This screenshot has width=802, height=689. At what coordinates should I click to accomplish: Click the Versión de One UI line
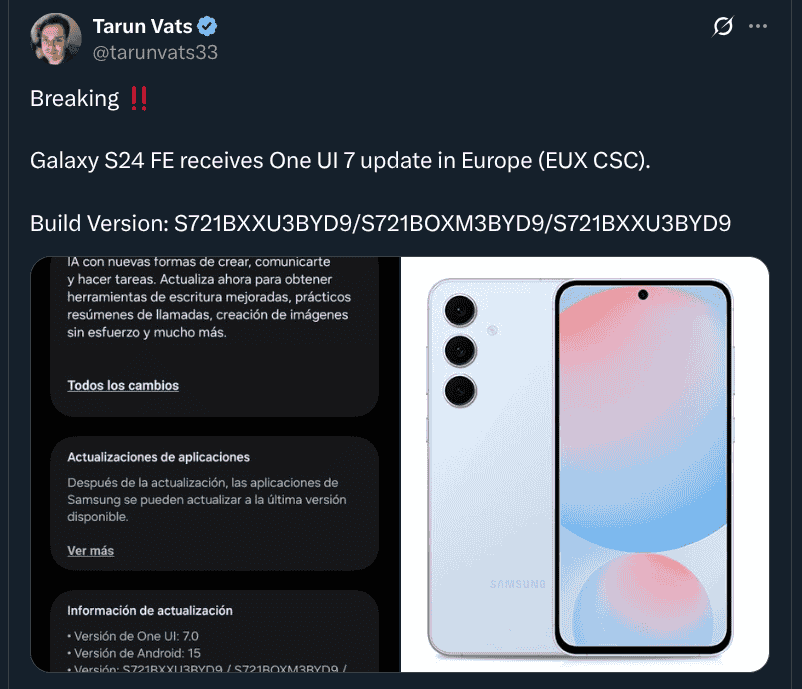click(133, 636)
